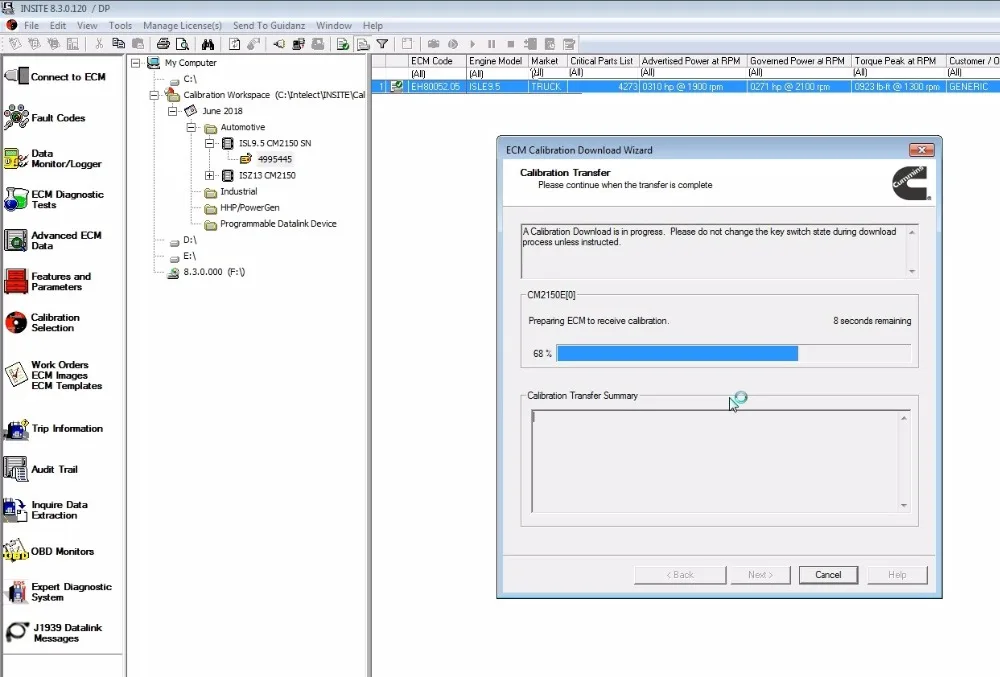Screen dimensions: 1000x677
Task: Open Trip Information view
Action: coord(54,428)
